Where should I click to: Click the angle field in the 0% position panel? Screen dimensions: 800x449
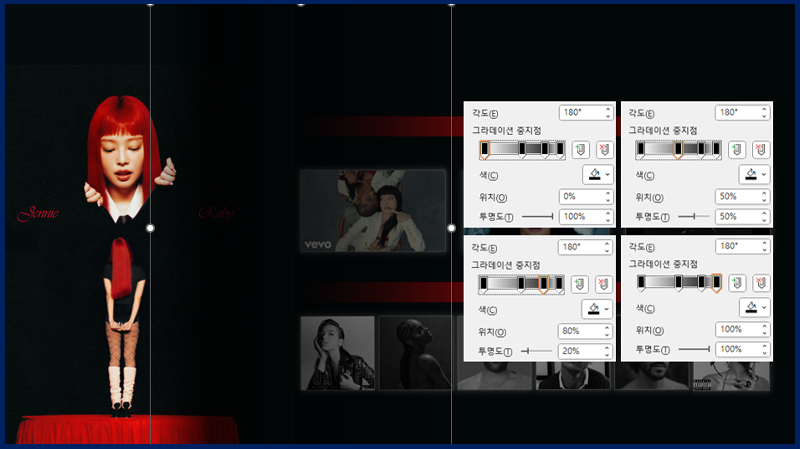point(585,113)
